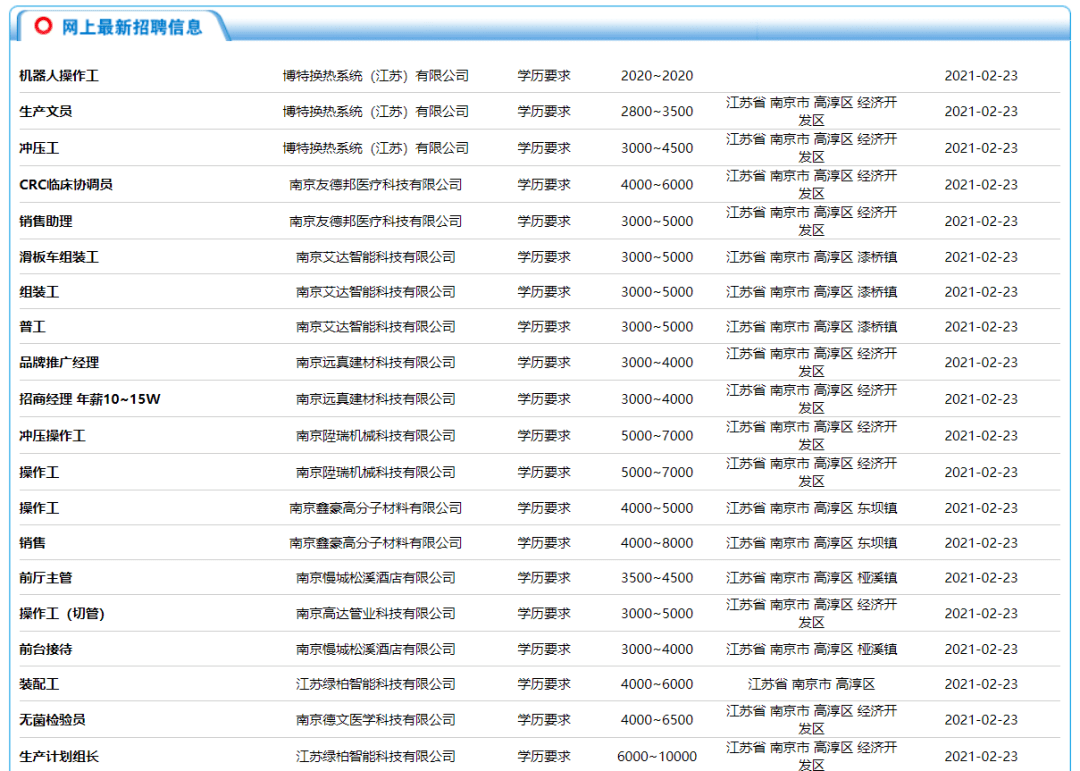This screenshot has height=771, width=1080.
Task: View the 装配工 job posting
Action: tap(39, 684)
